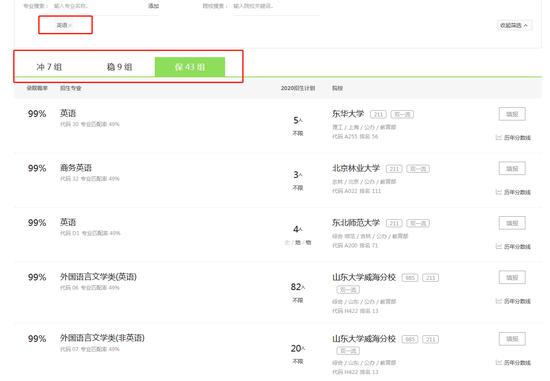Open the 东华大学 school name
The width and height of the screenshot is (550, 381).
coord(348,114)
